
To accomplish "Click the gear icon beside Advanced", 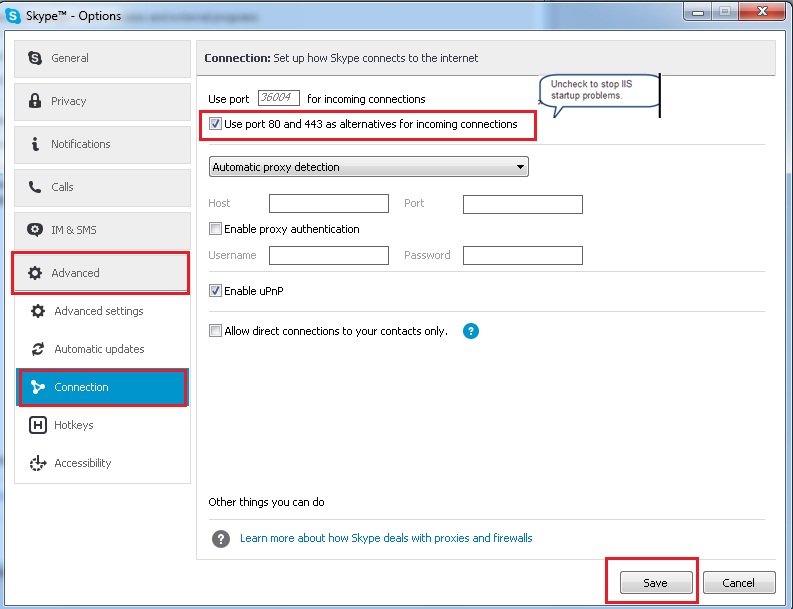I will point(35,273).
